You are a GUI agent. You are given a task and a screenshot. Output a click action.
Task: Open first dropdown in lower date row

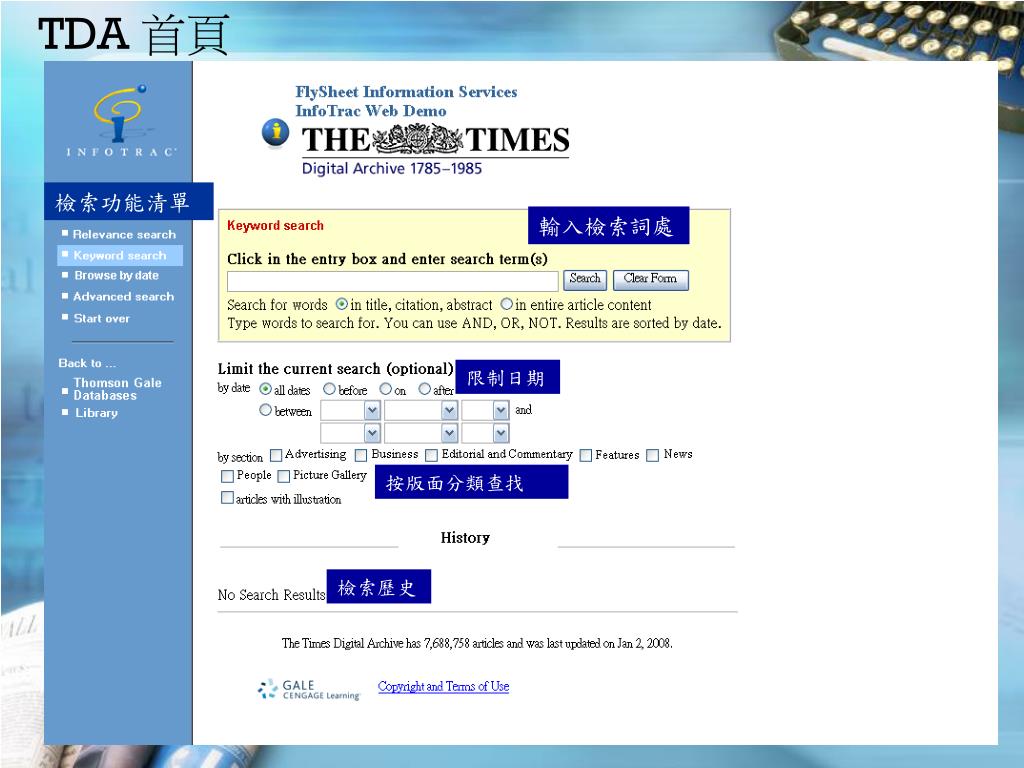[x=350, y=433]
